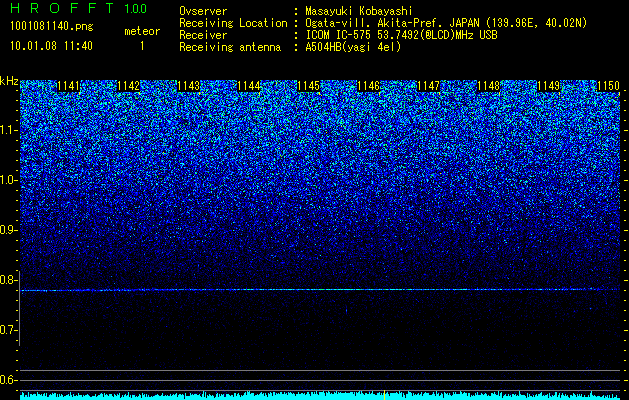This screenshot has height=400, width=629.
Task: Click the cyan signal power graph at bottom
Action: coord(320,396)
